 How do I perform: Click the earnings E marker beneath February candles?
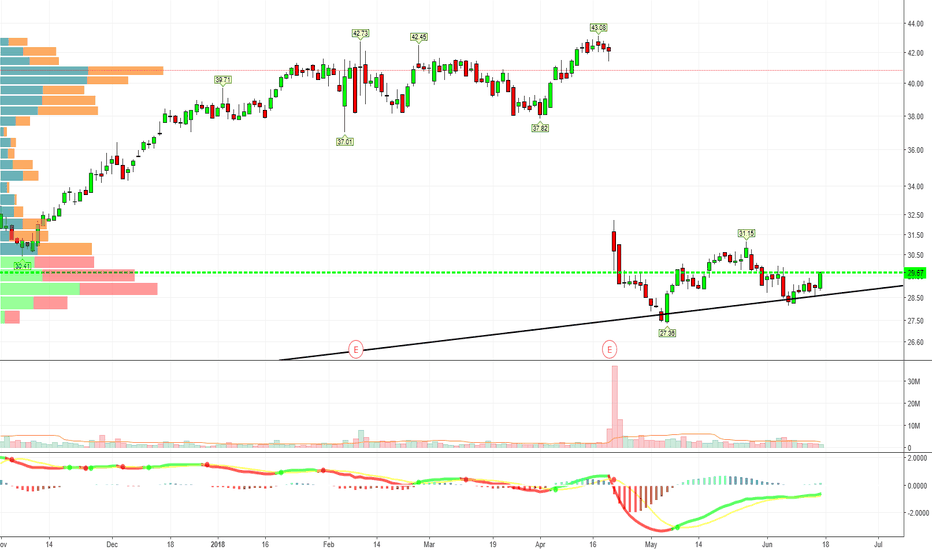(355, 349)
